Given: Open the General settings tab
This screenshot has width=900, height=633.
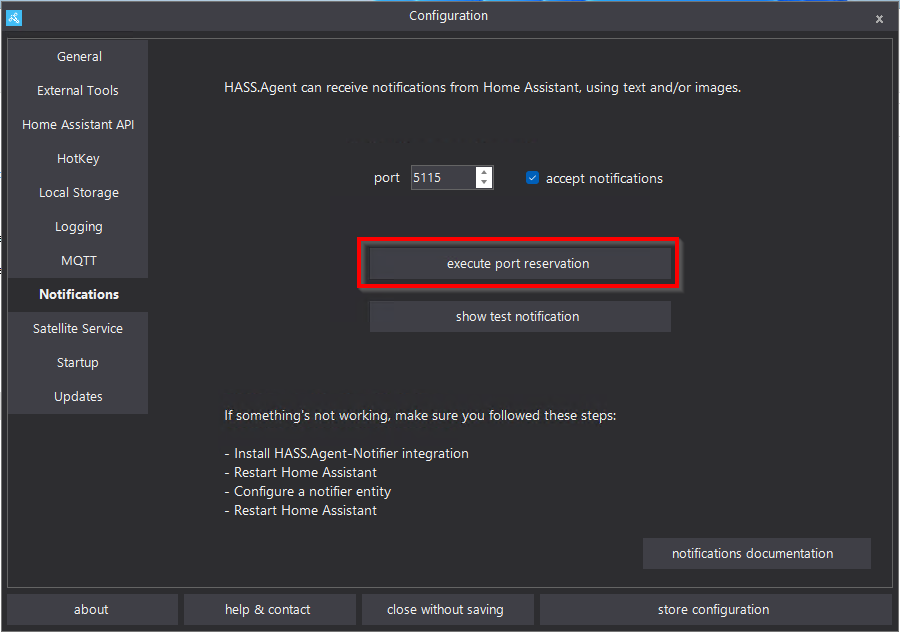Looking at the screenshot, I should pyautogui.click(x=79, y=56).
